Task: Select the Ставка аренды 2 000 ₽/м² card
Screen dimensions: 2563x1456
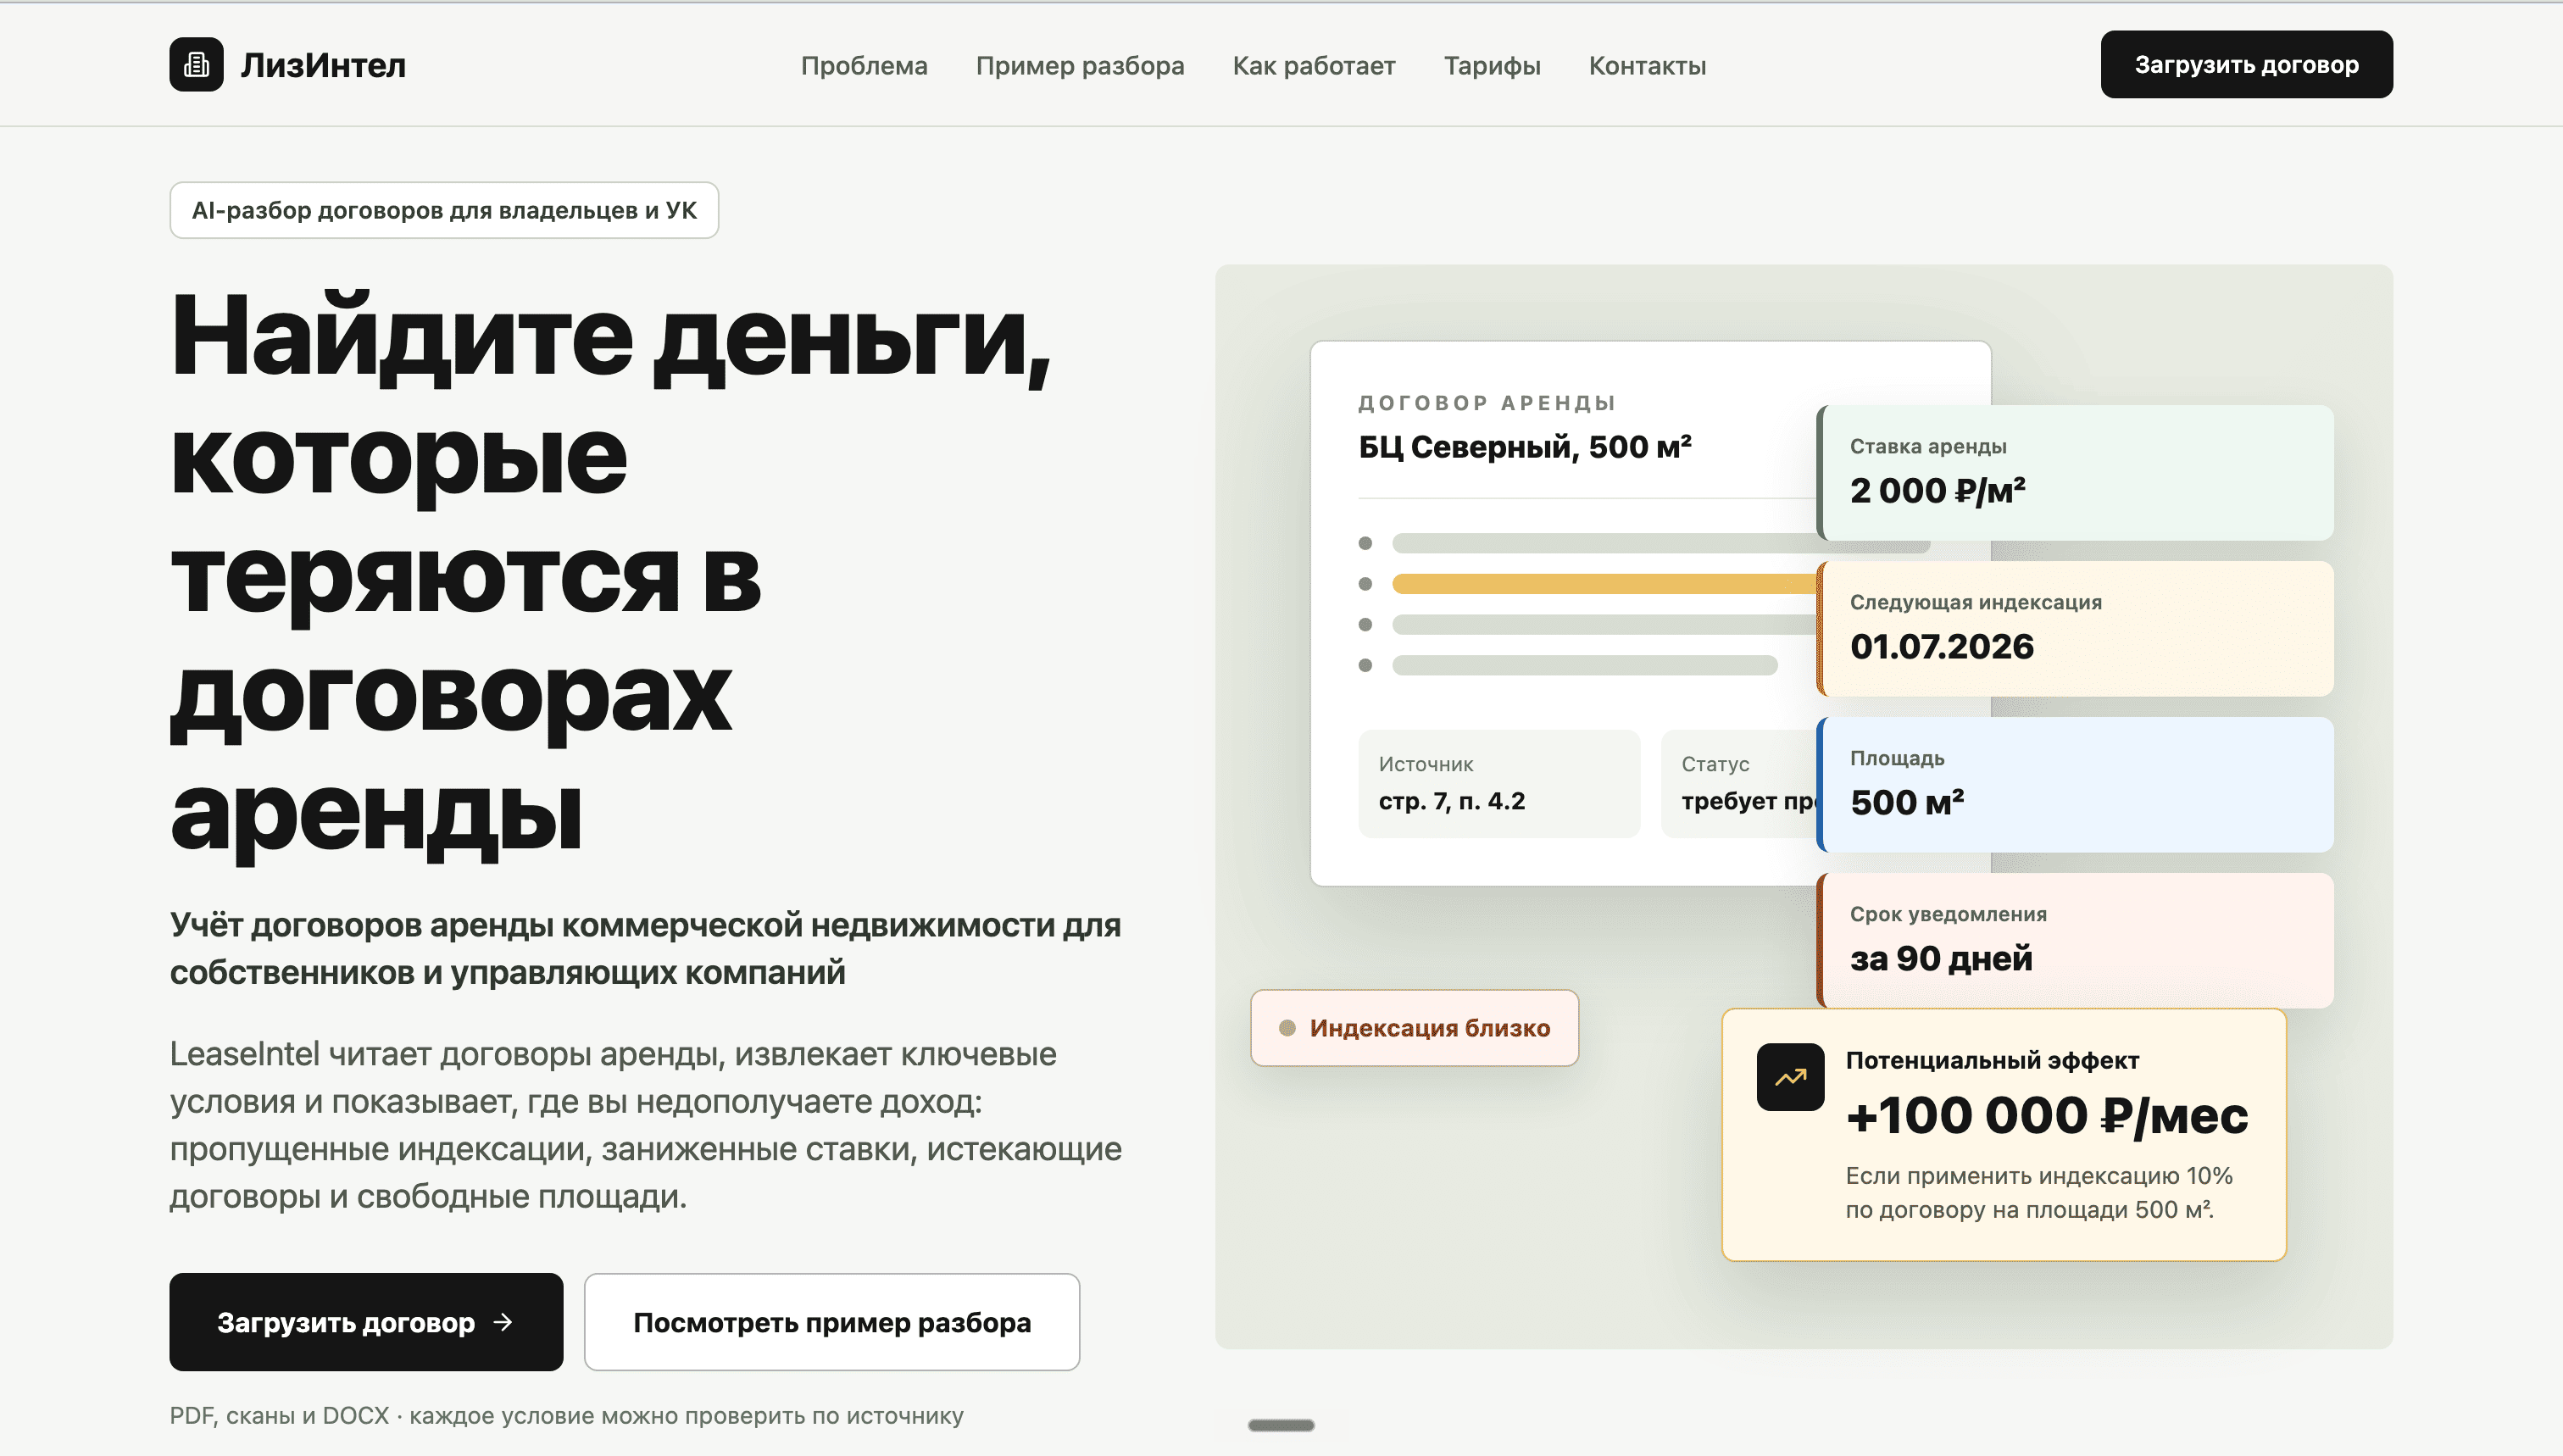Action: (x=2075, y=473)
